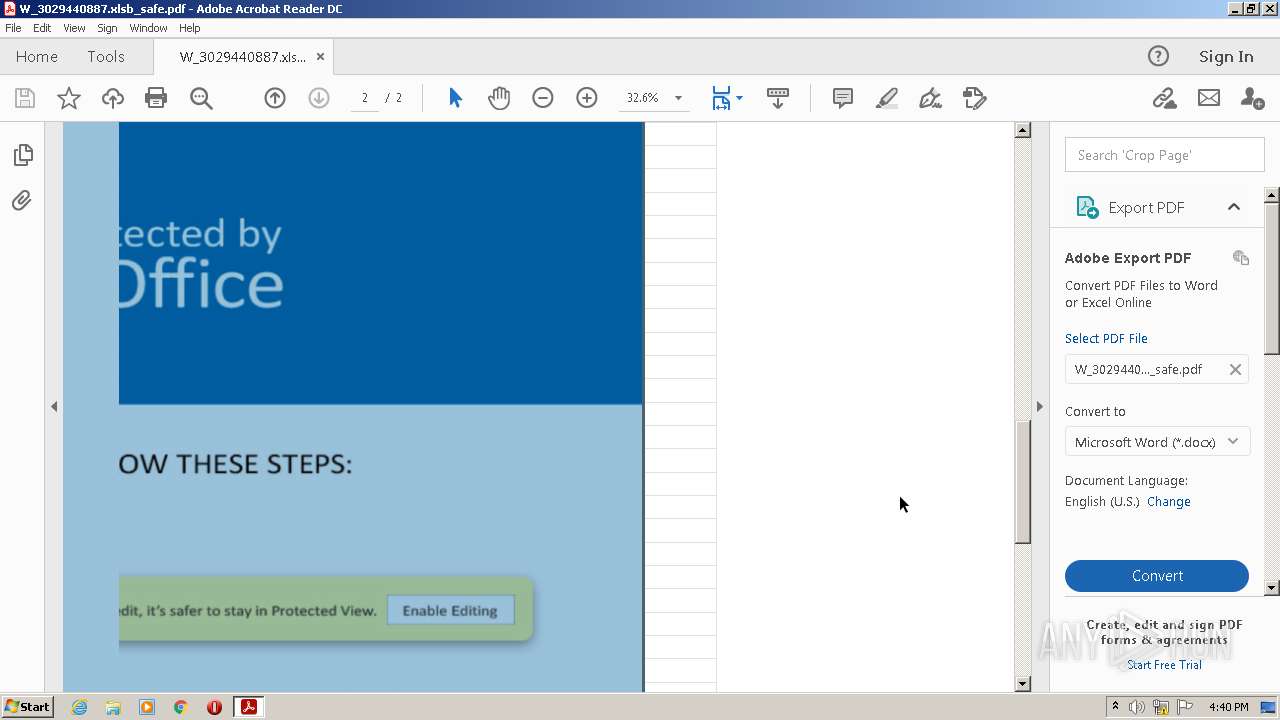
Task: Collapse right tools pane arrow
Action: (1039, 406)
